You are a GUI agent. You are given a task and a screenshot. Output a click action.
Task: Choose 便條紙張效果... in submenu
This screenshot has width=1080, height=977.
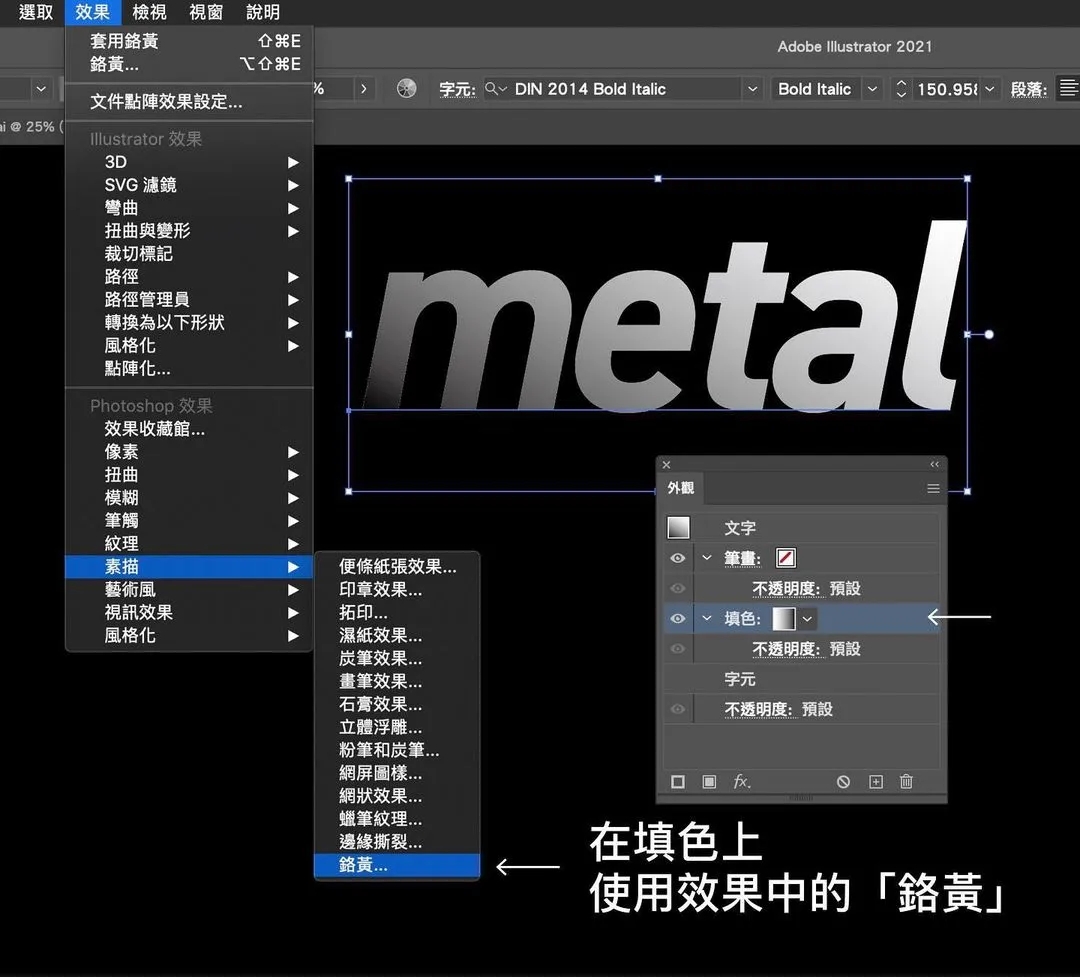click(x=397, y=566)
